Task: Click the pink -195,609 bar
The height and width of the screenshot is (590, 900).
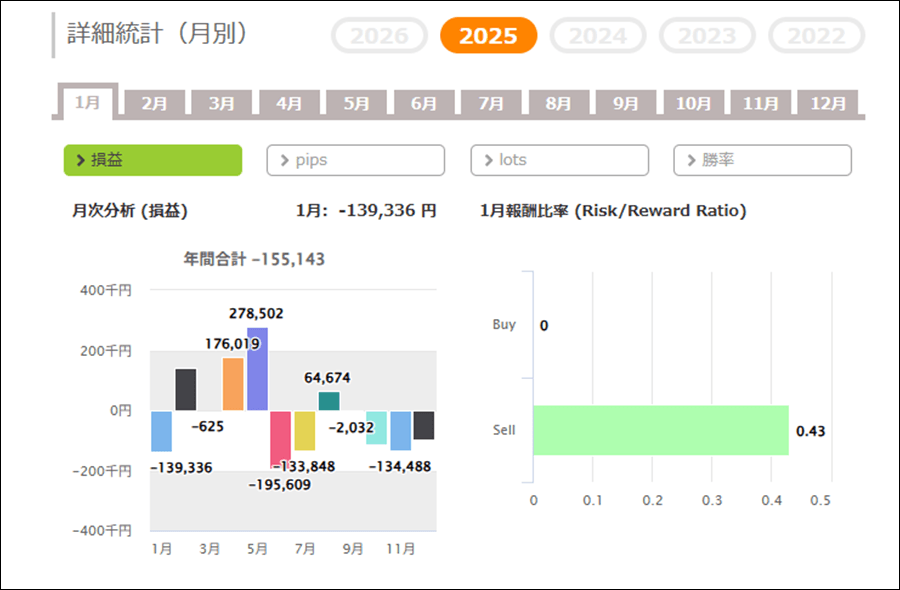Action: point(281,439)
